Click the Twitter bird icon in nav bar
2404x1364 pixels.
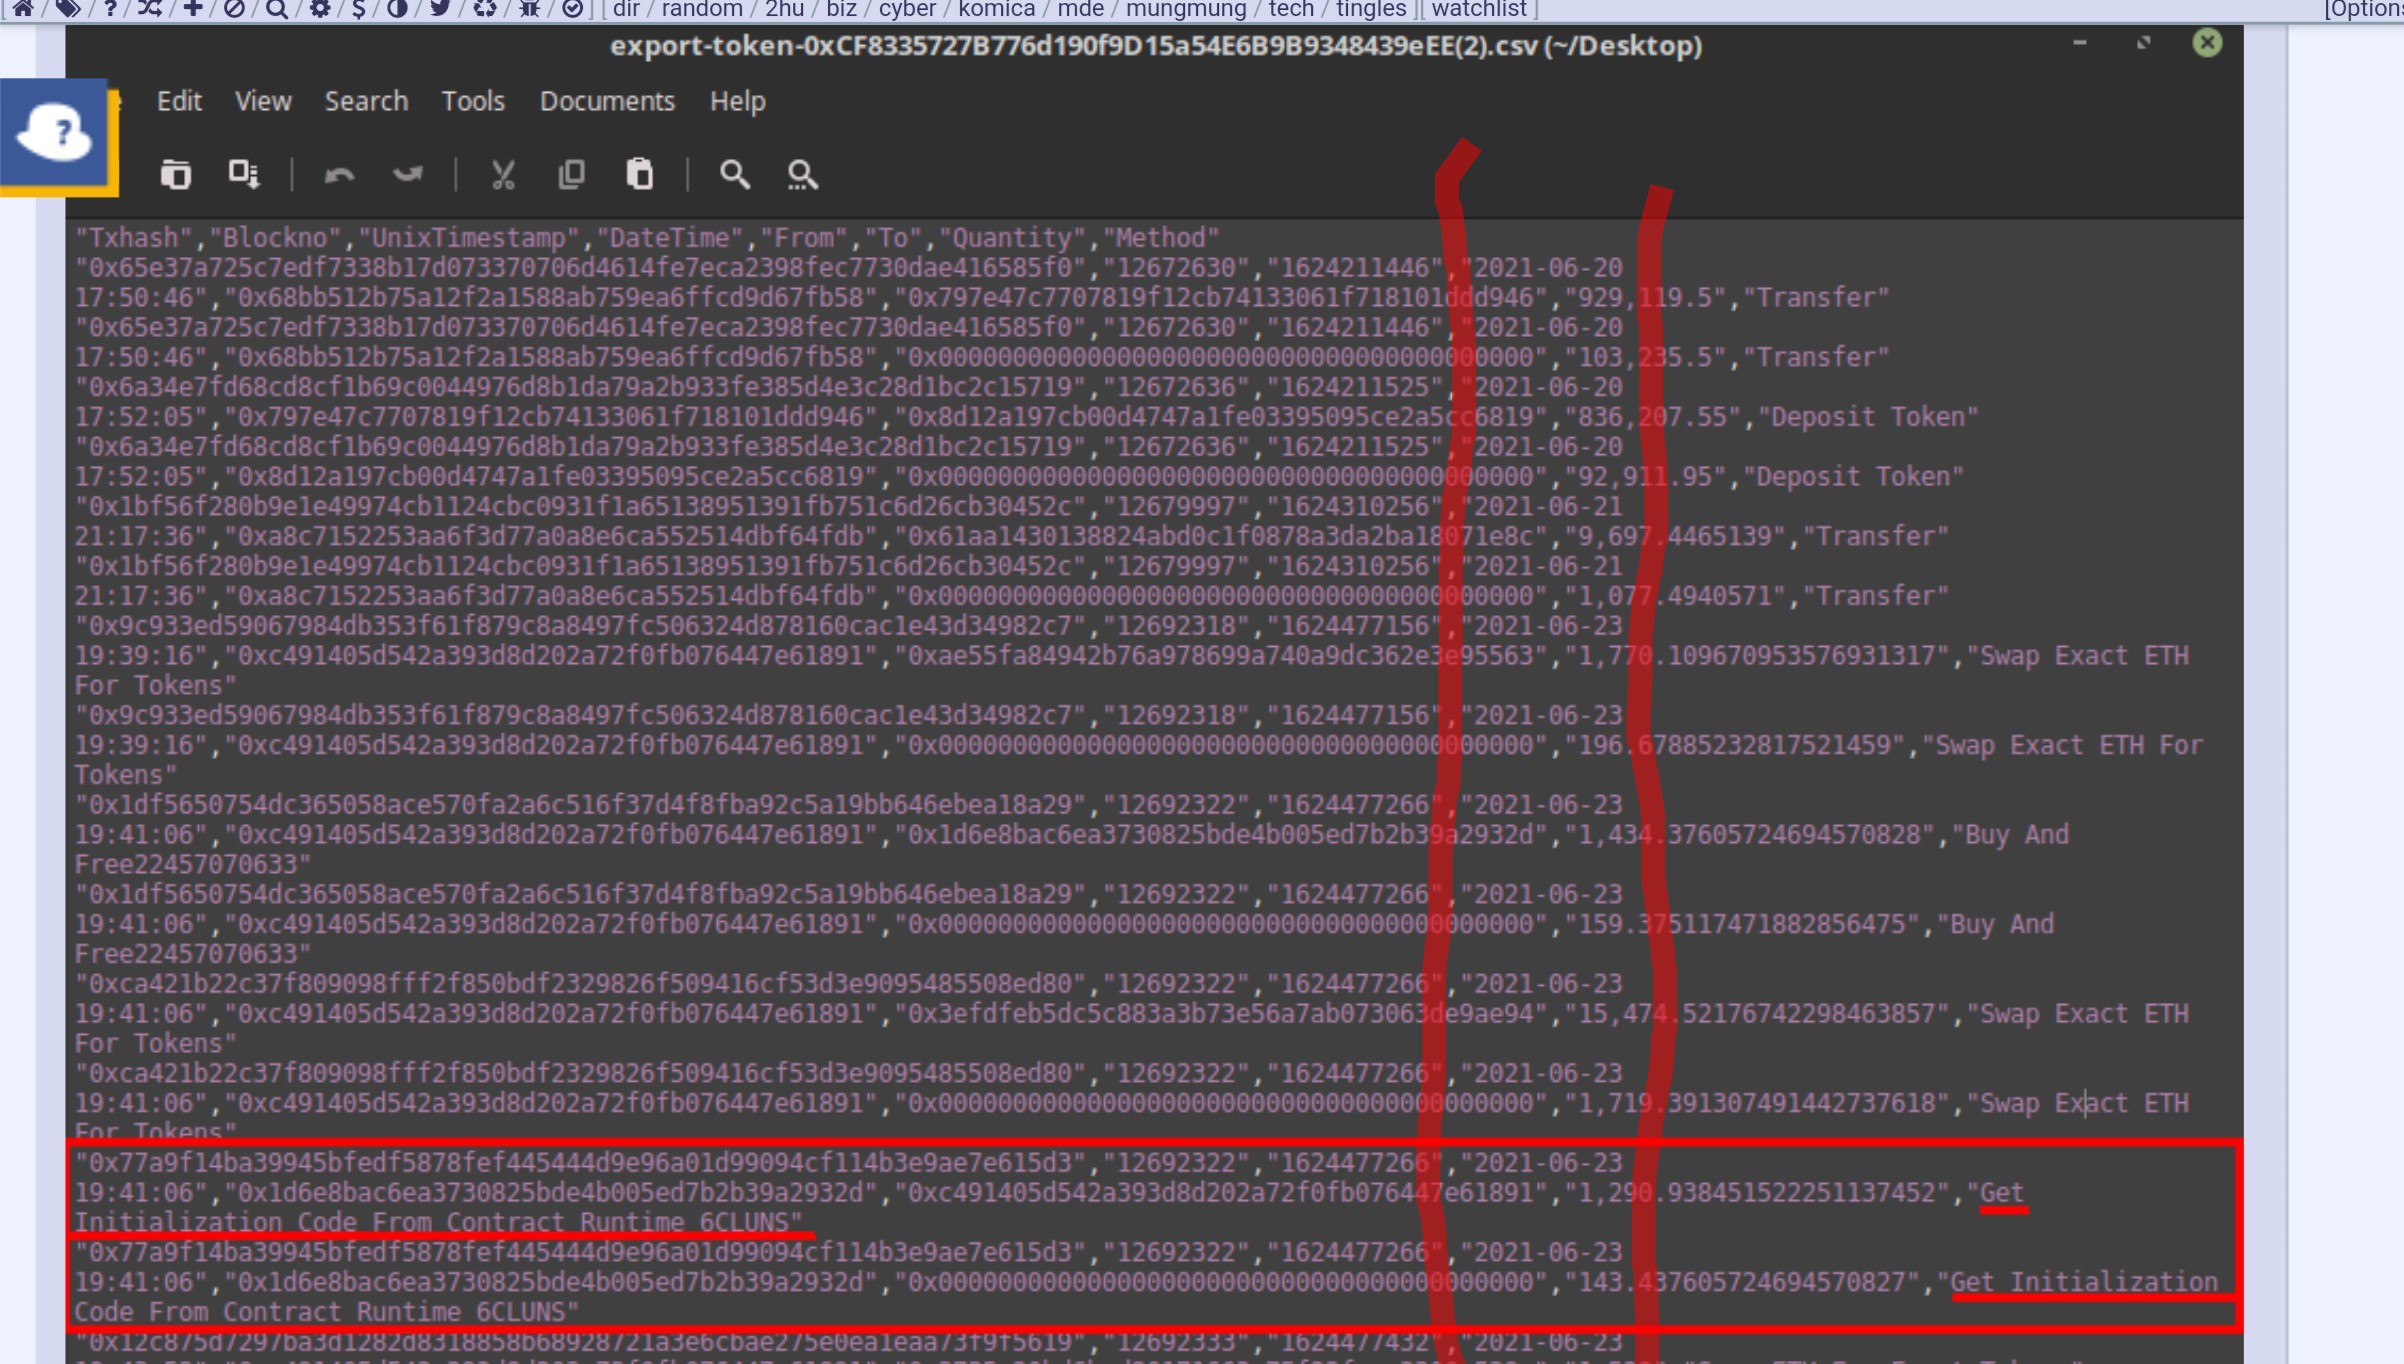point(440,9)
